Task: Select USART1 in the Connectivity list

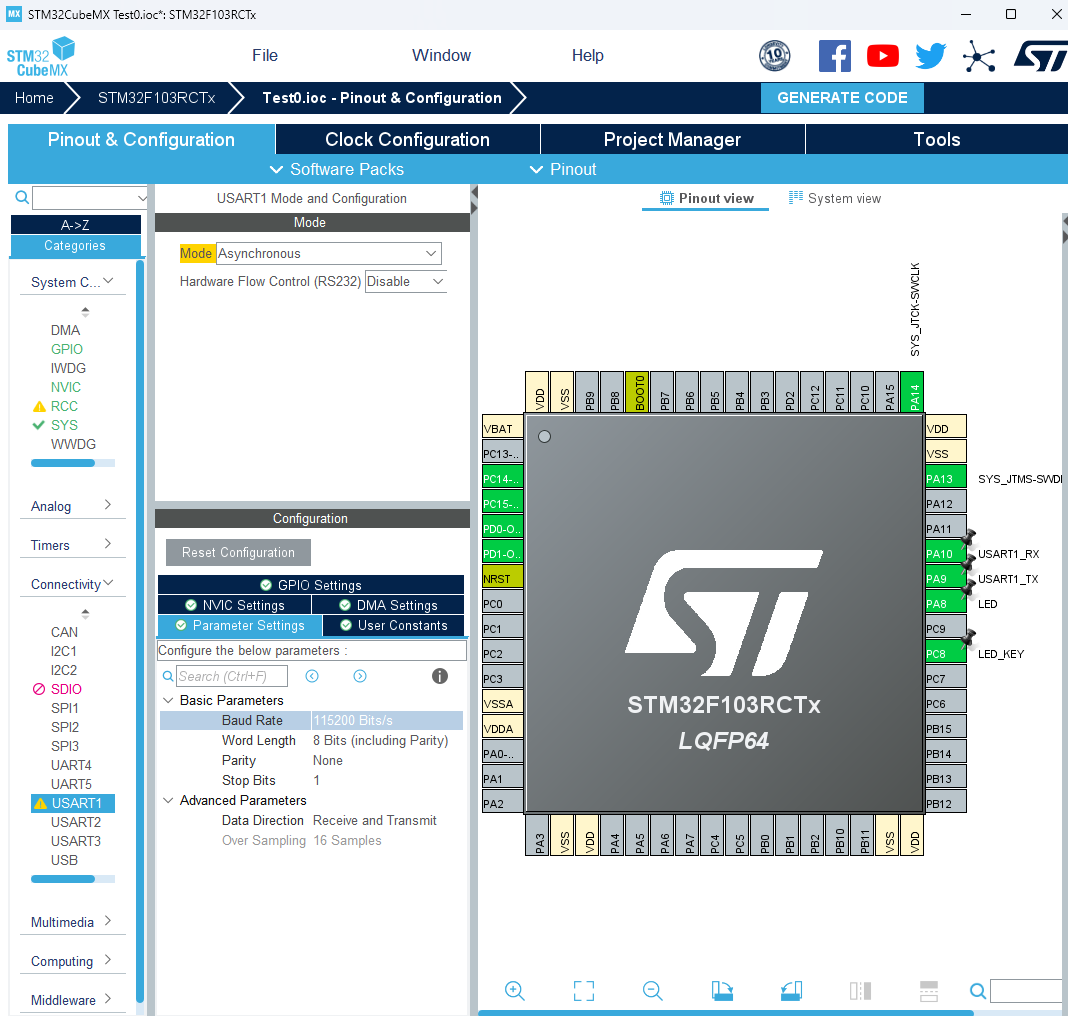Action: click(73, 803)
